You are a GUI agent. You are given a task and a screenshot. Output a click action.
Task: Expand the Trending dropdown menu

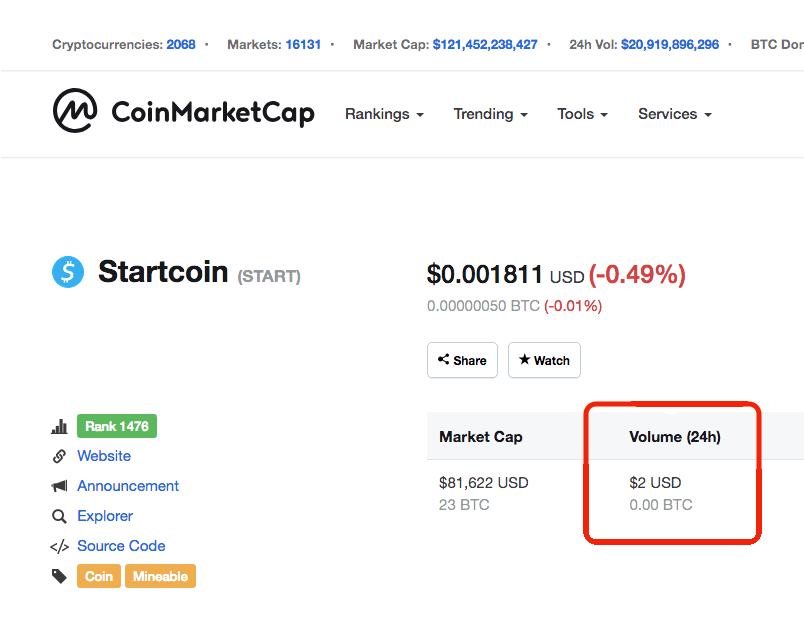pyautogui.click(x=490, y=114)
